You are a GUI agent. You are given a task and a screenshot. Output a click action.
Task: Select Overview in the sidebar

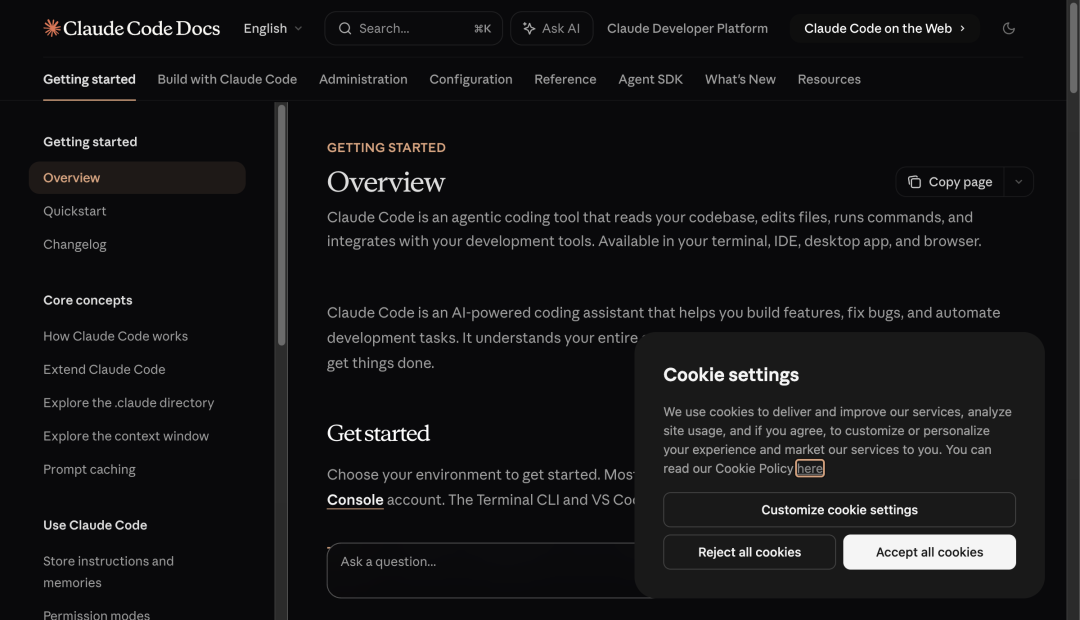click(x=137, y=178)
